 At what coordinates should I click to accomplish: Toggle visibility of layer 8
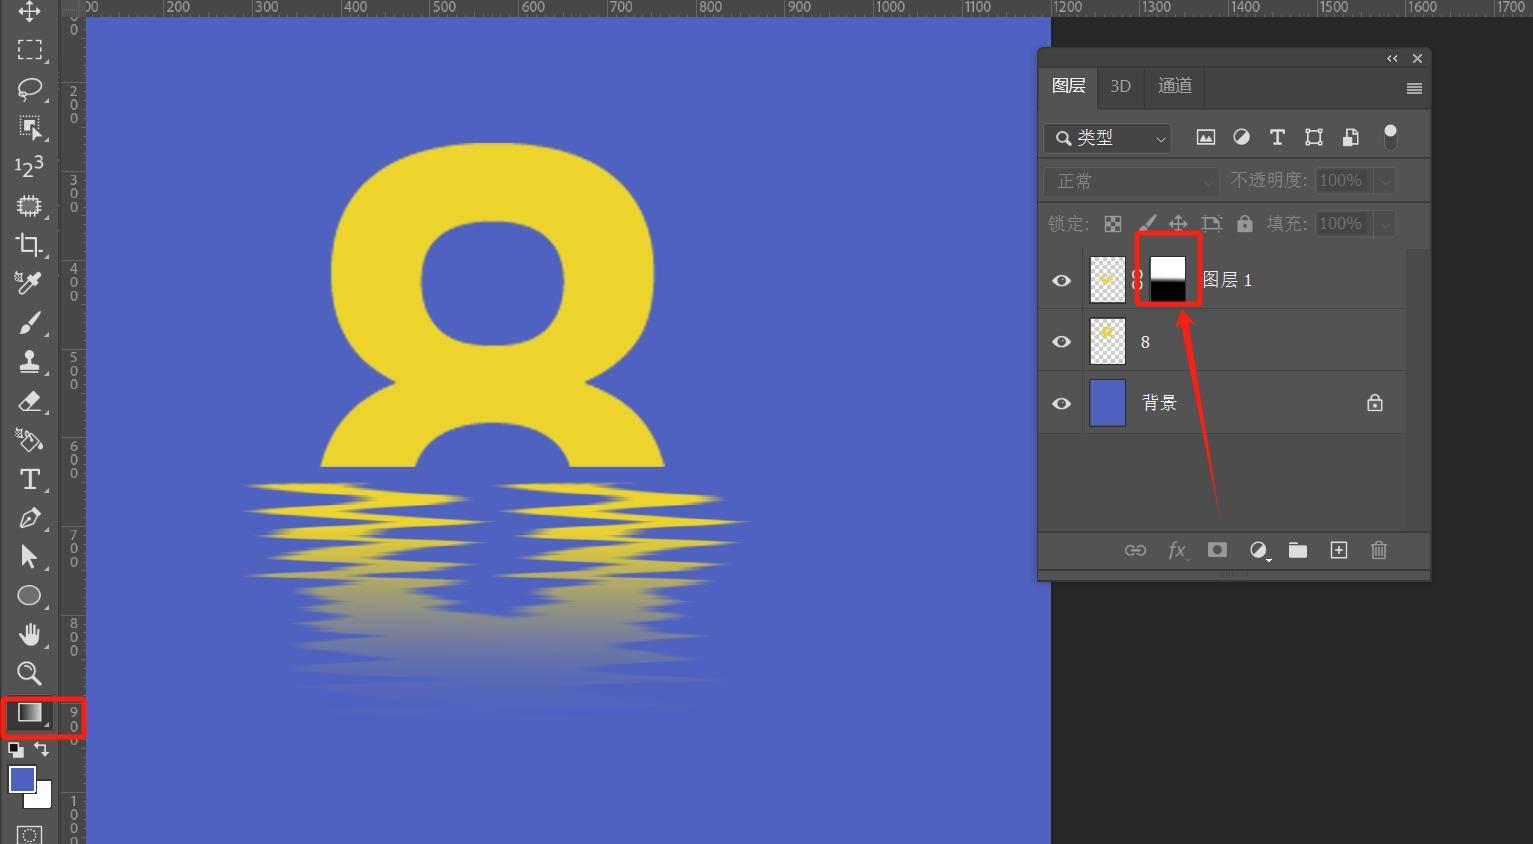tap(1061, 342)
